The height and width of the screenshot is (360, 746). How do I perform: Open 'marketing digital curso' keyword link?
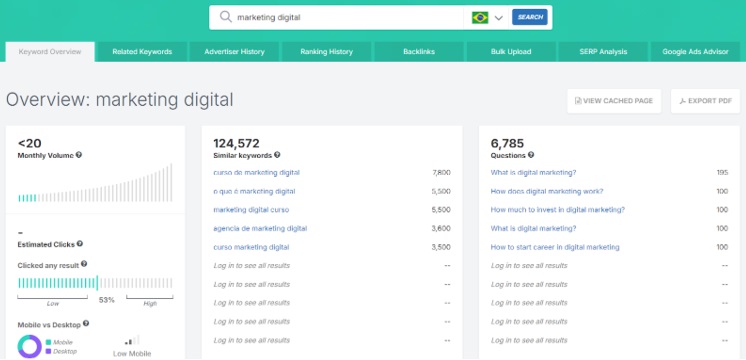(251, 210)
